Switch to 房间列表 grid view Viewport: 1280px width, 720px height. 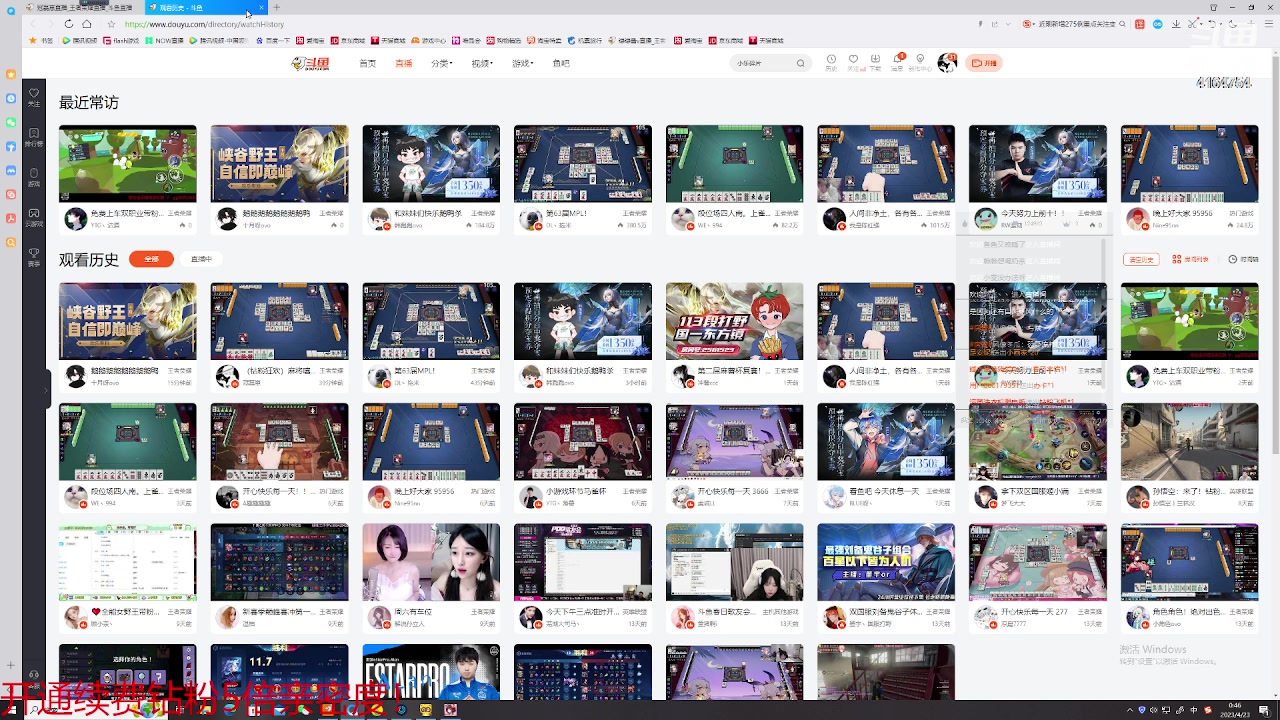coord(1190,259)
